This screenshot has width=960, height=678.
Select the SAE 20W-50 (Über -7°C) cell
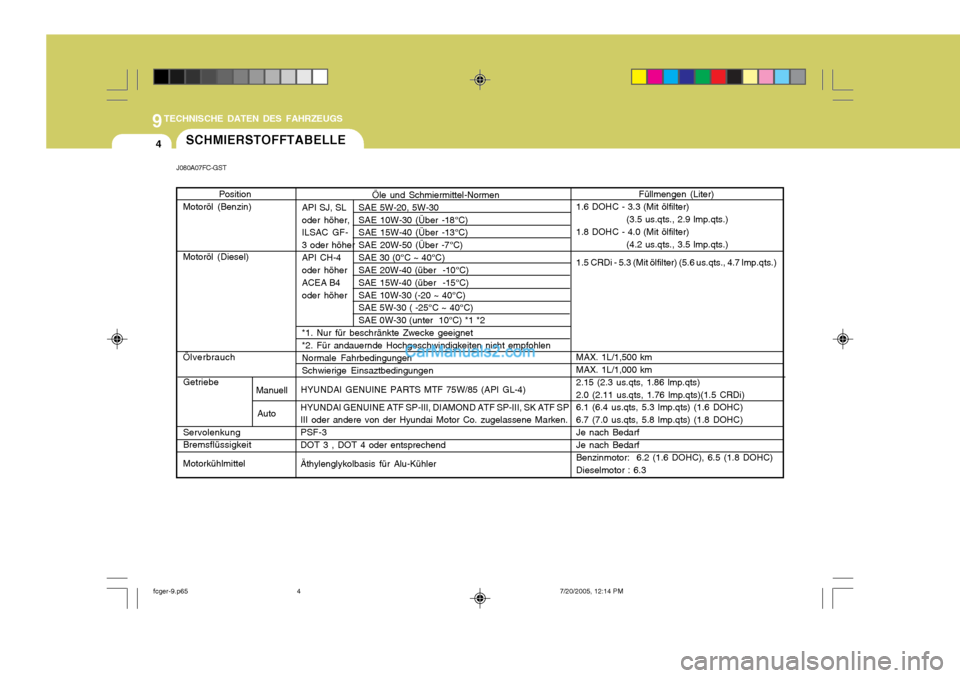(411, 245)
